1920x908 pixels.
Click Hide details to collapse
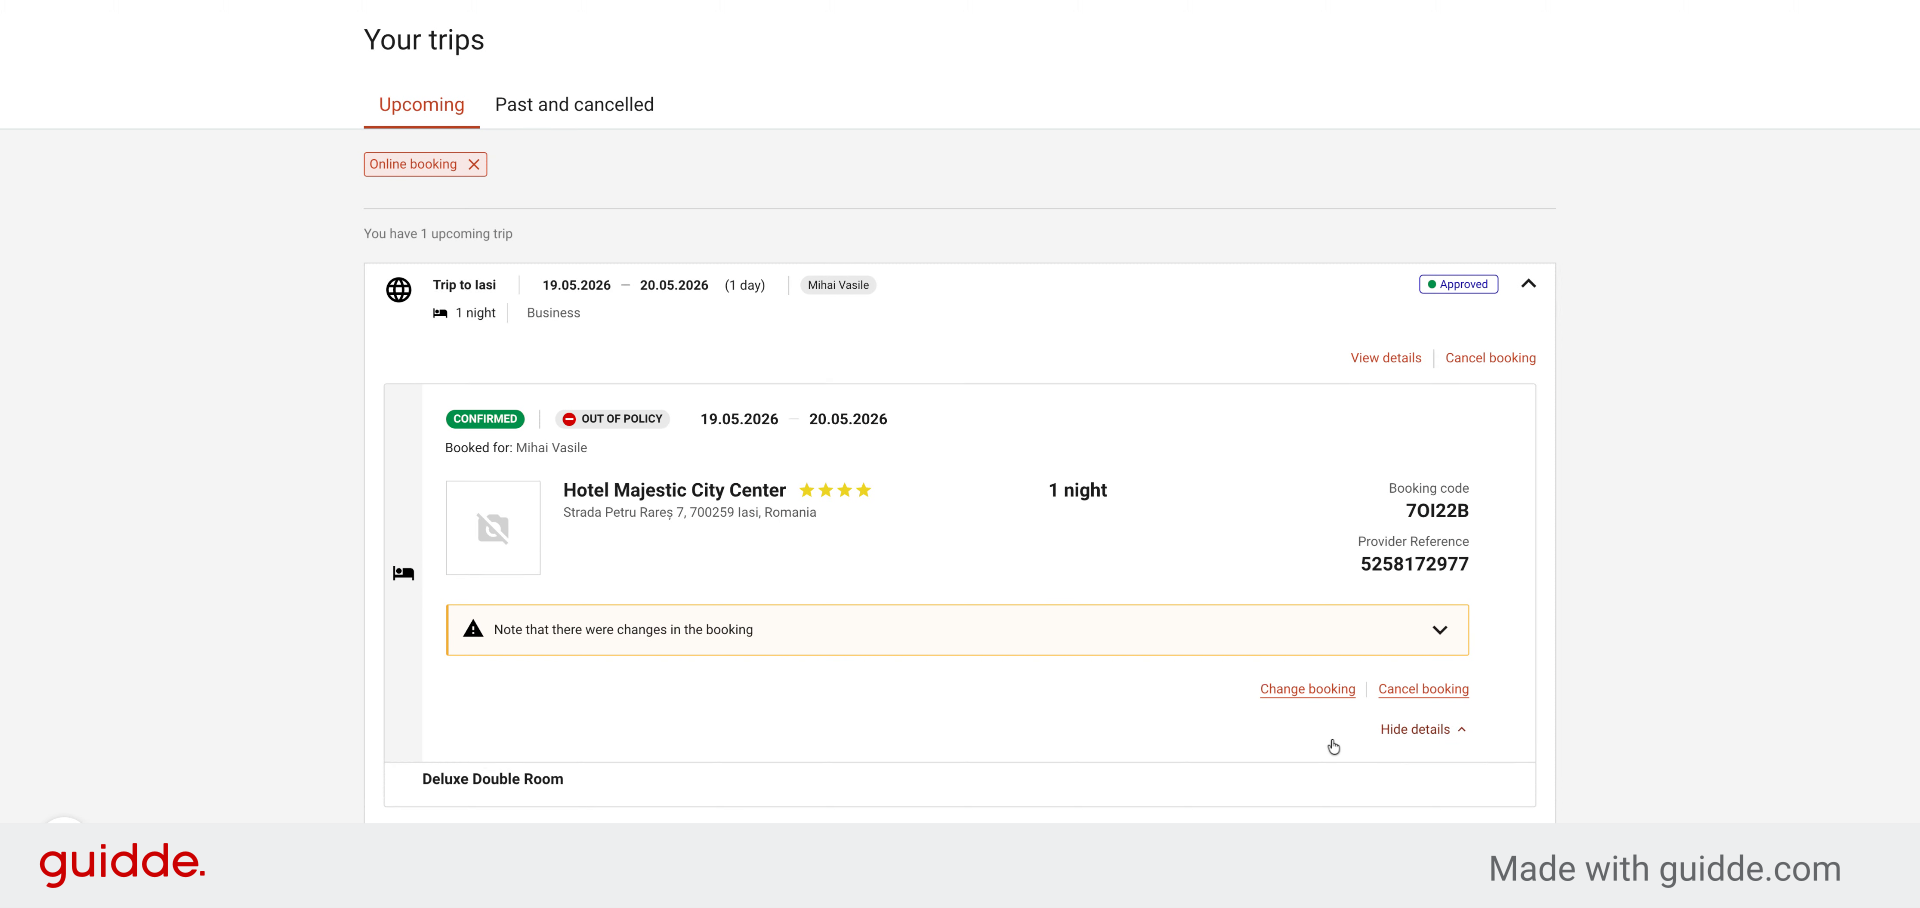[x=1423, y=730]
